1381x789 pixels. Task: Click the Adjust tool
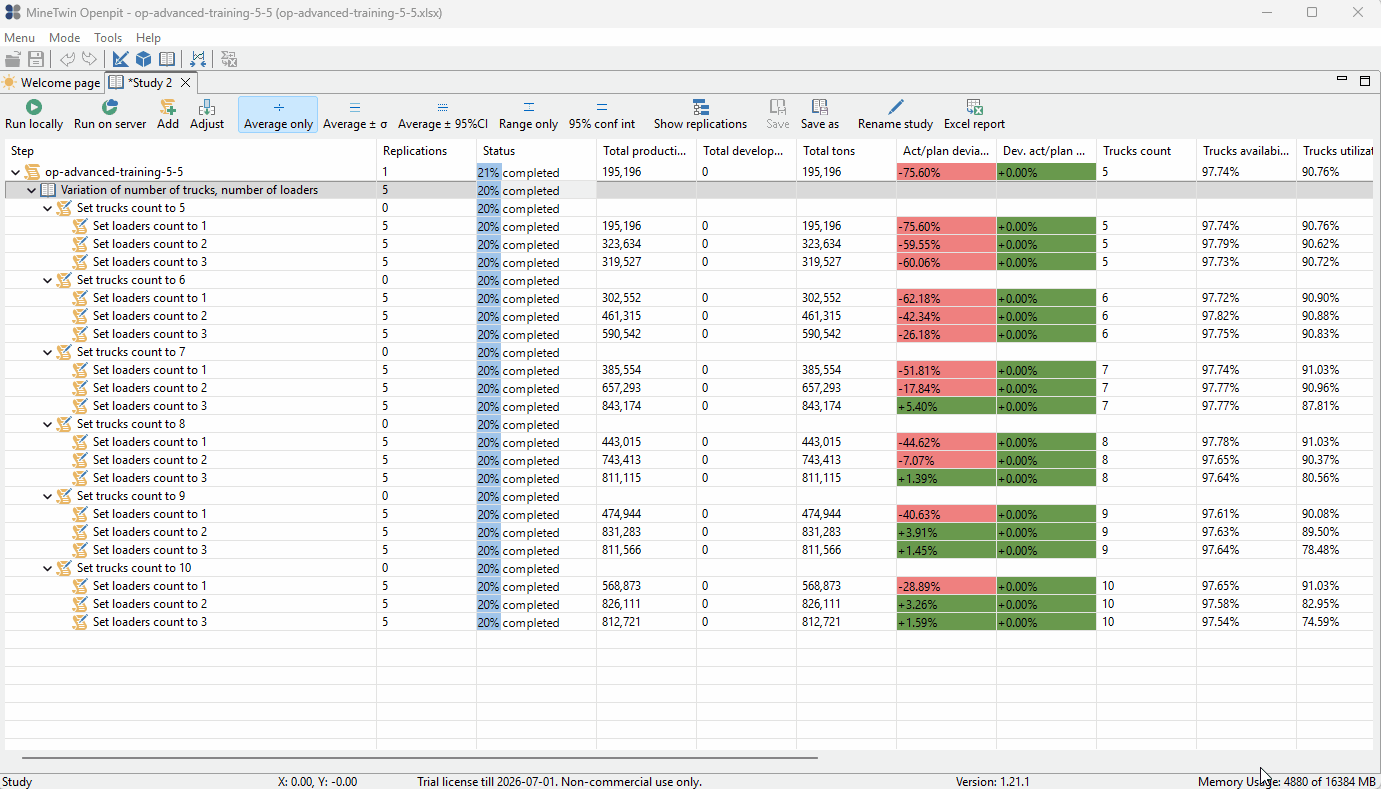(x=207, y=115)
